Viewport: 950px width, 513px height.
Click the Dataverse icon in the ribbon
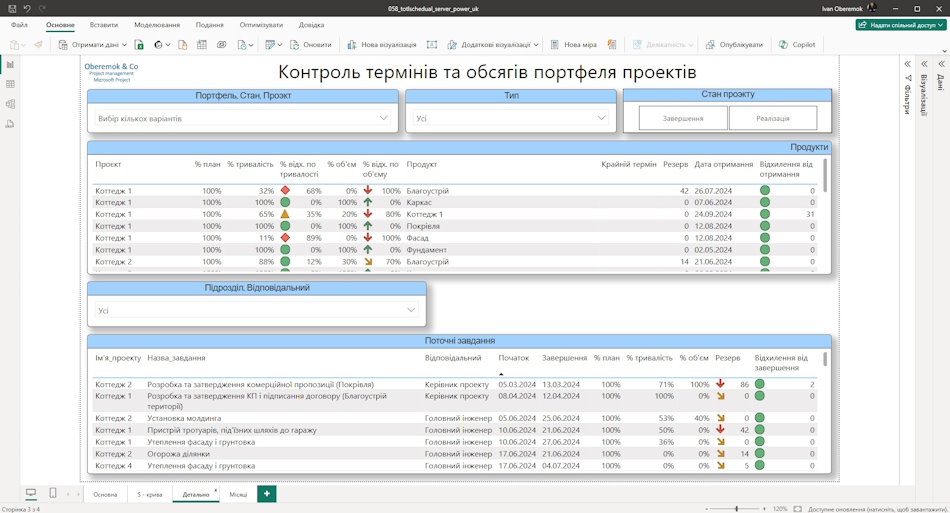(x=222, y=45)
